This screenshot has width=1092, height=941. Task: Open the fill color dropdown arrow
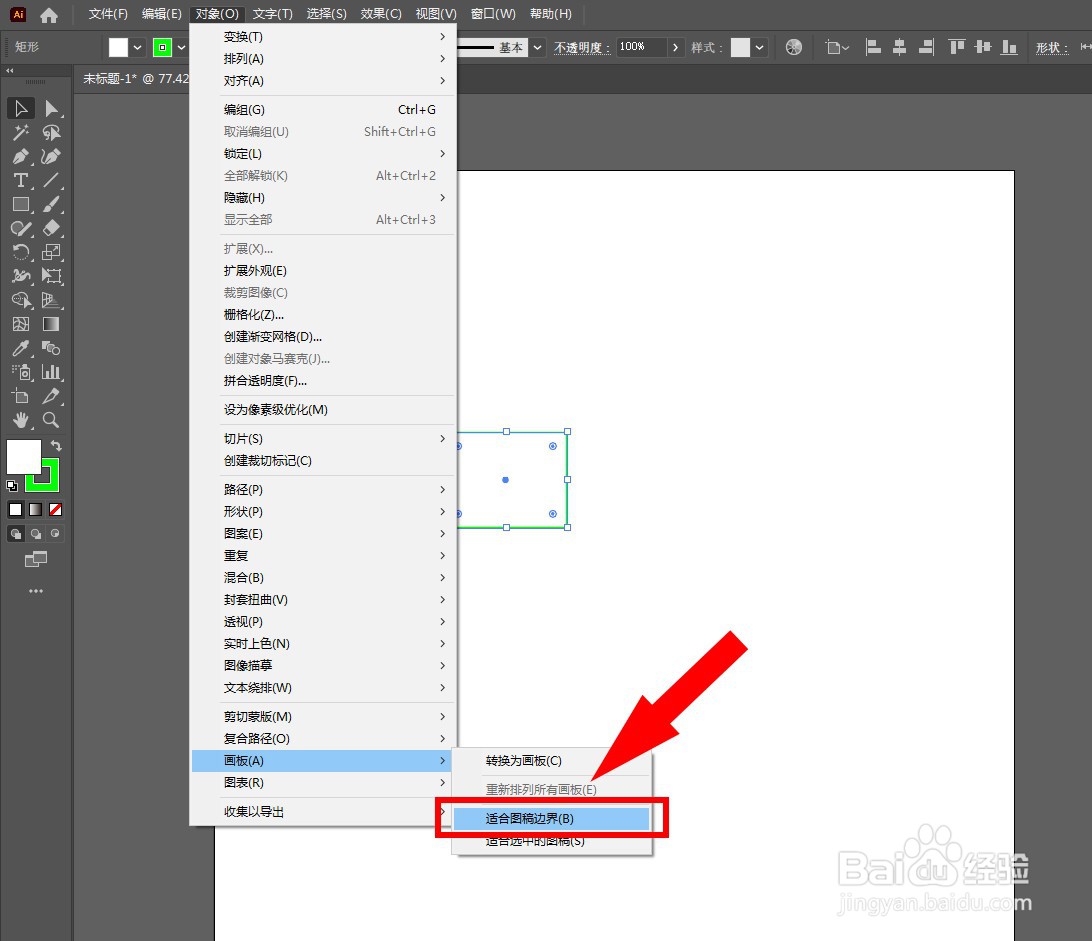[137, 47]
